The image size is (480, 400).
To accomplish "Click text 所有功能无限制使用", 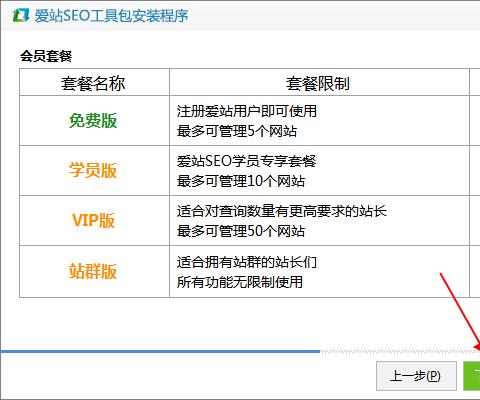I will pyautogui.click(x=240, y=282).
